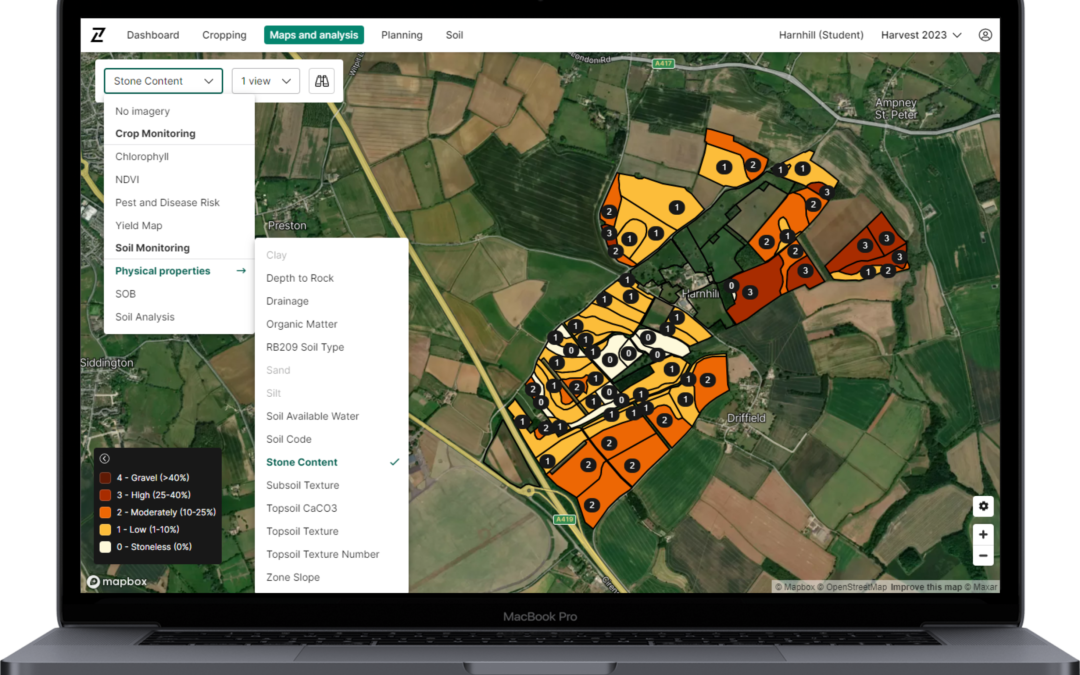Select the Maps and analysis tab
This screenshot has height=675, width=1080.
[x=314, y=34]
